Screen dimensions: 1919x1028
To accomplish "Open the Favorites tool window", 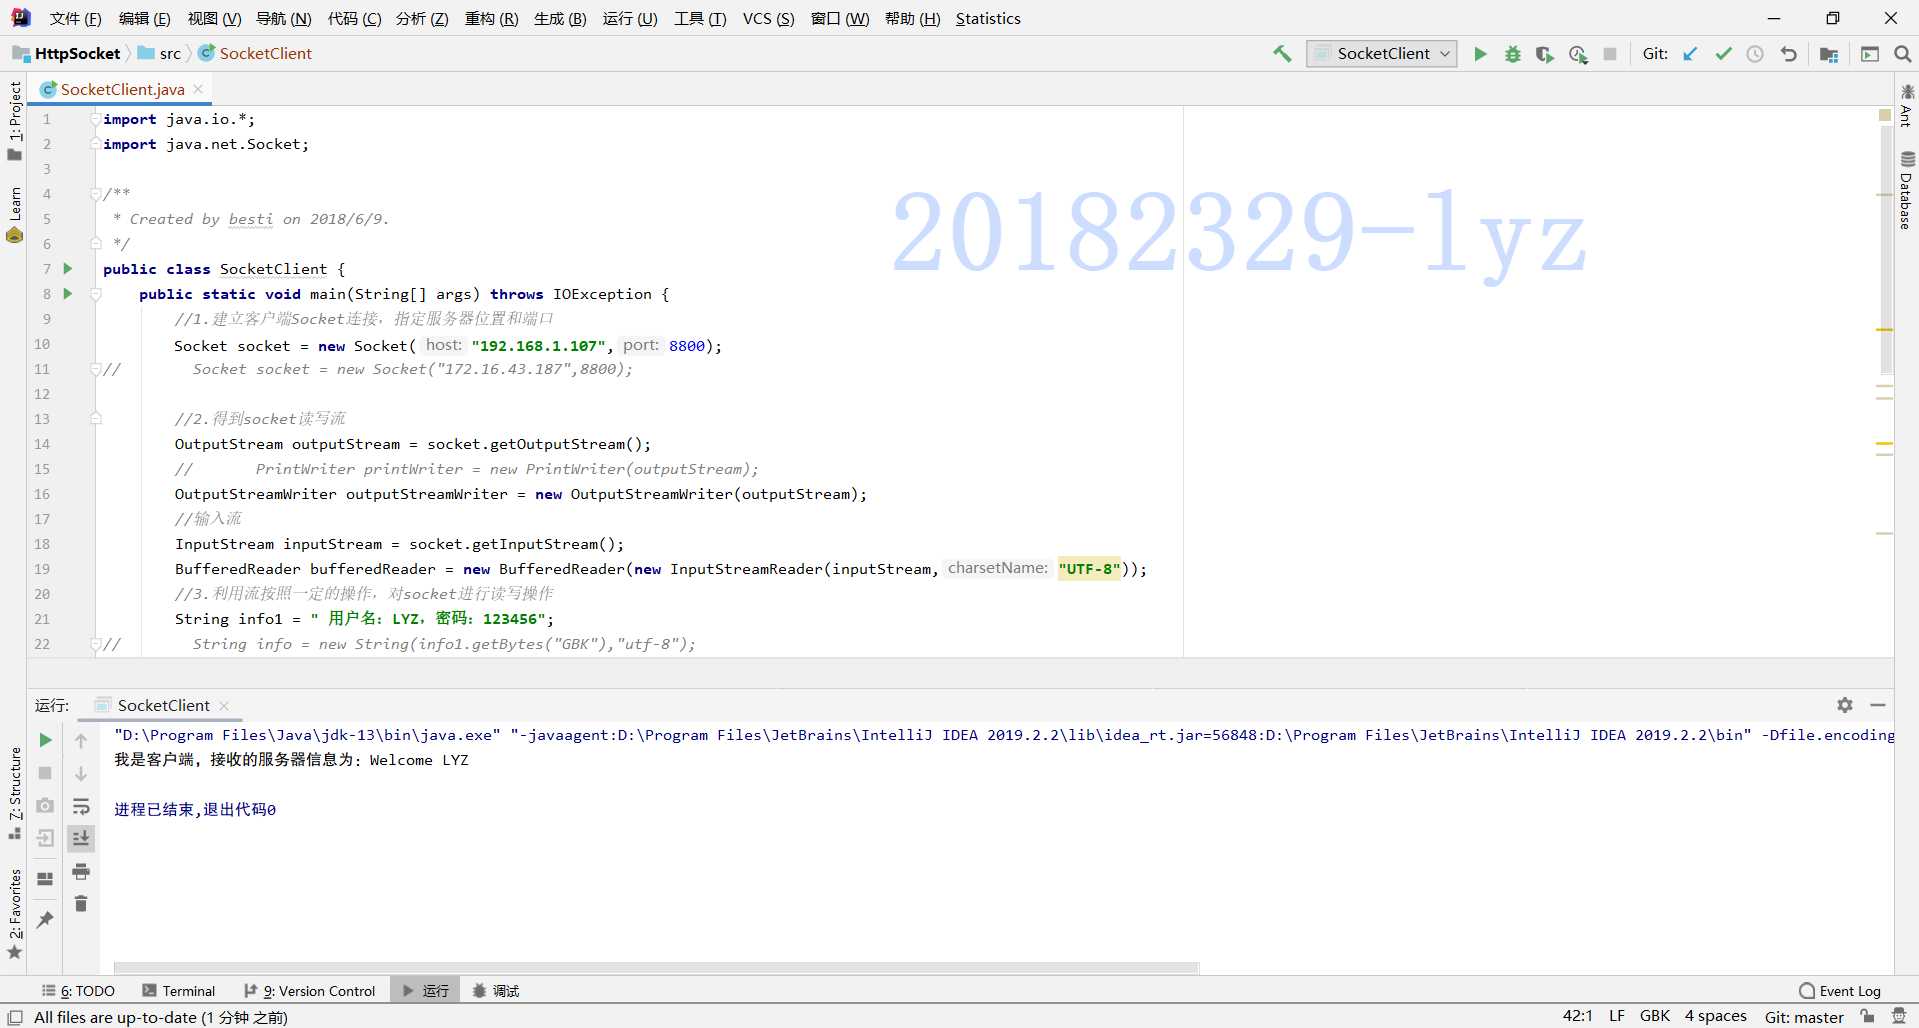I will click(14, 913).
